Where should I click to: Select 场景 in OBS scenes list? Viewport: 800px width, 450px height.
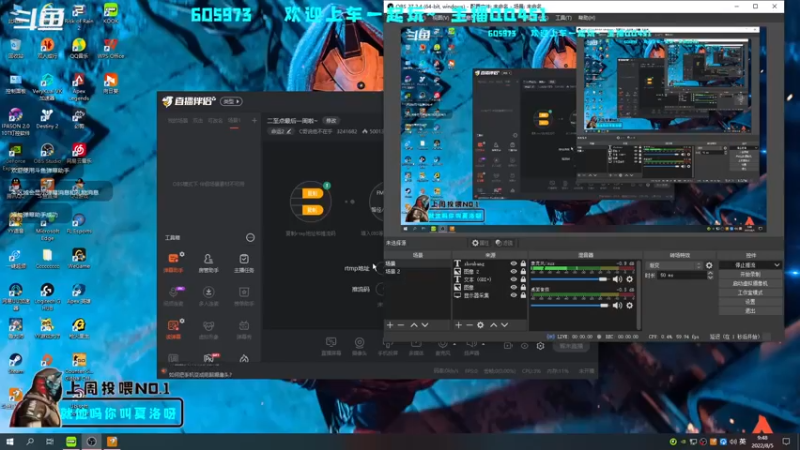(x=417, y=264)
